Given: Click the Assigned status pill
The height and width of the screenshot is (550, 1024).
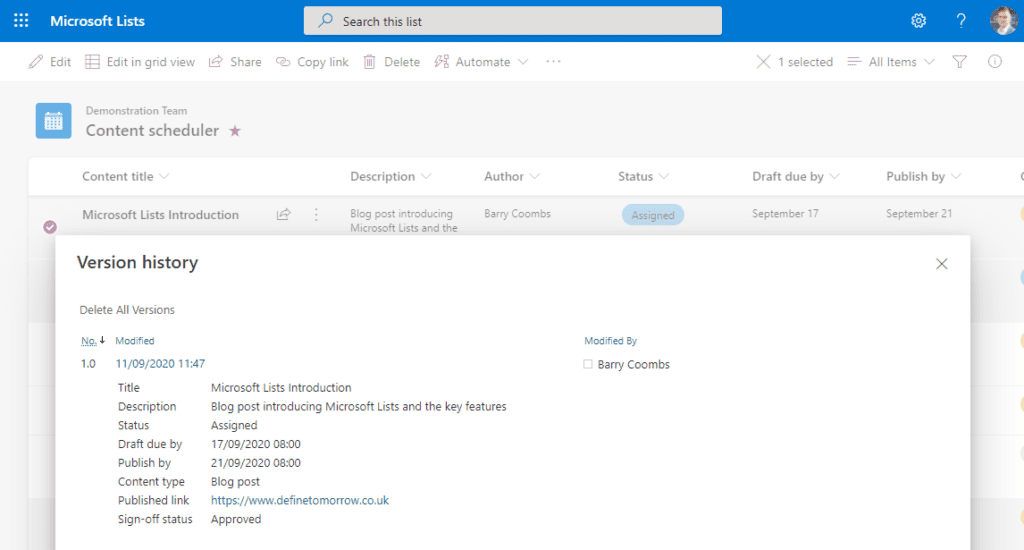Looking at the screenshot, I should point(652,215).
